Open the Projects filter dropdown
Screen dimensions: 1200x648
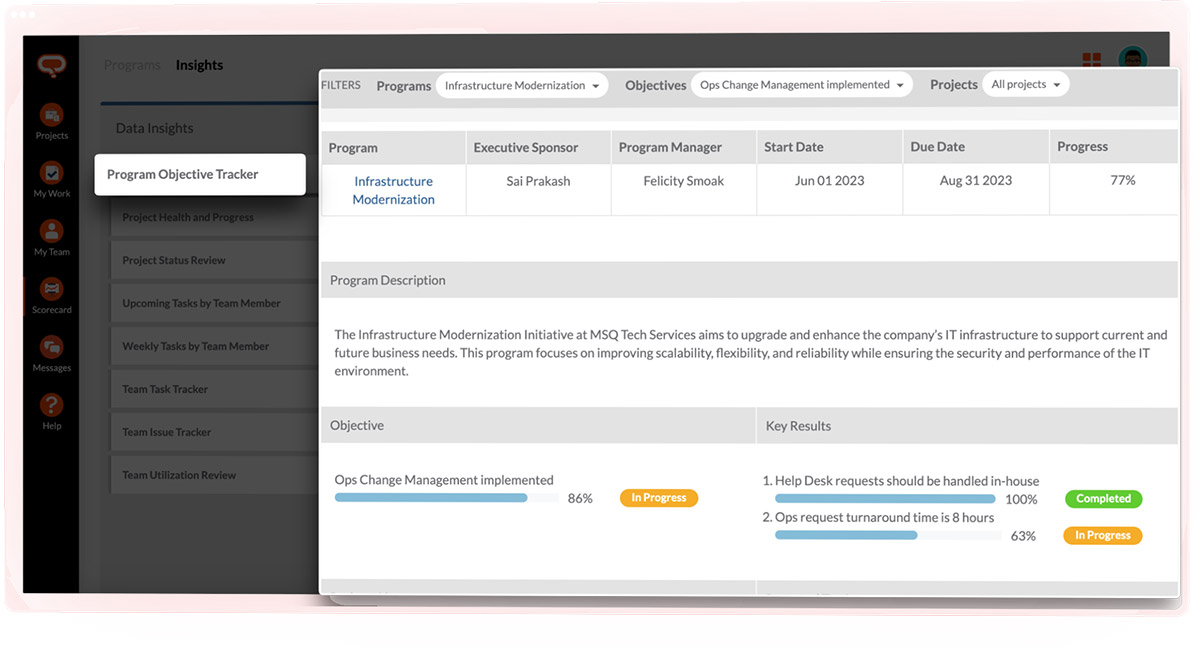1025,85
